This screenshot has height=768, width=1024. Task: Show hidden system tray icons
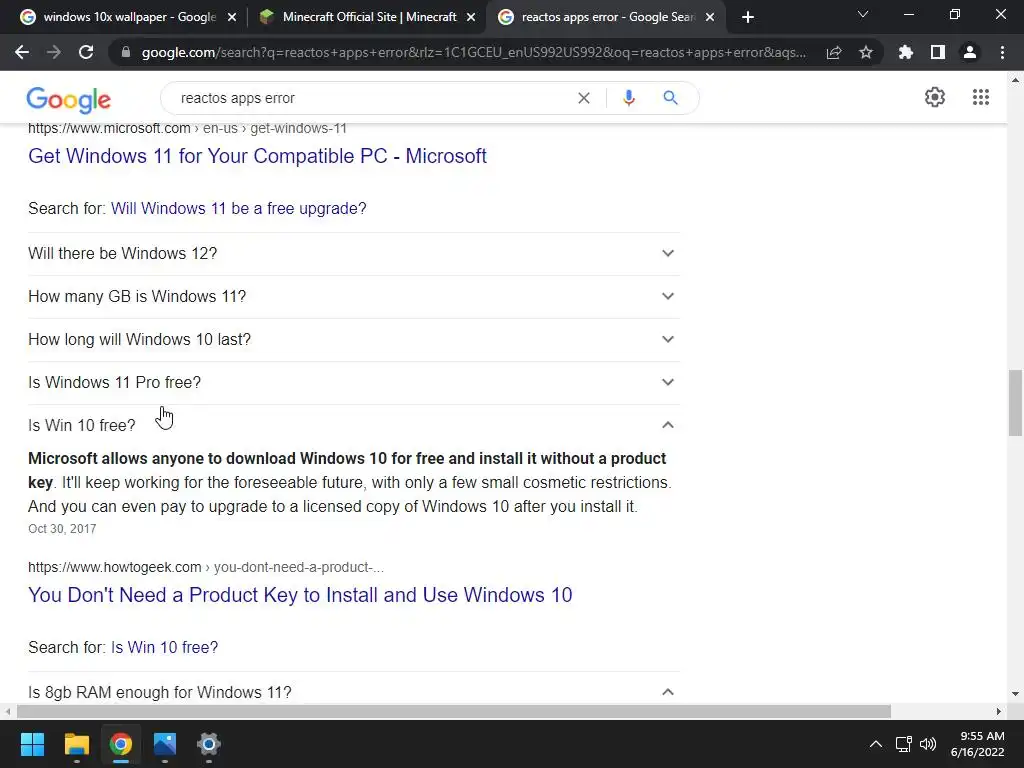point(876,744)
